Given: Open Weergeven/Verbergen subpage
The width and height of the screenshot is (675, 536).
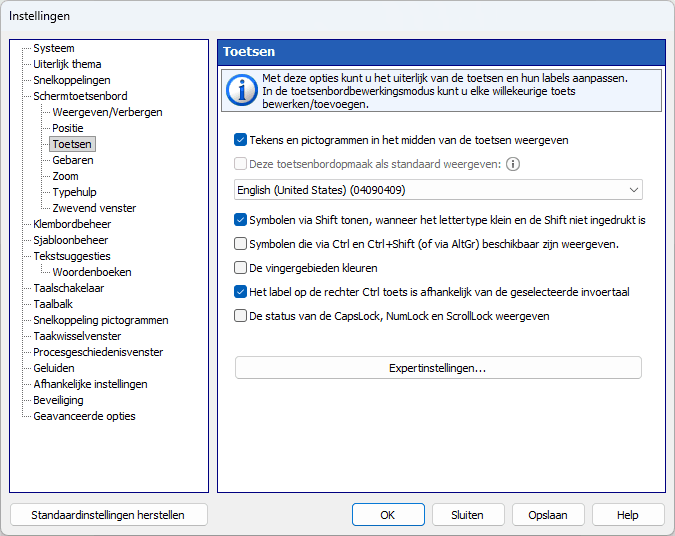Looking at the screenshot, I should coord(107,112).
